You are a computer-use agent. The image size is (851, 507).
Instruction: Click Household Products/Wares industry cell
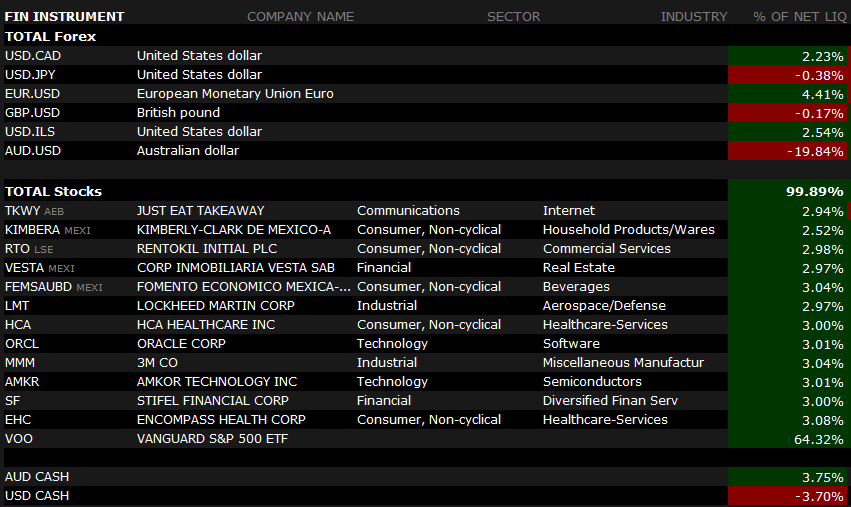[x=628, y=230]
